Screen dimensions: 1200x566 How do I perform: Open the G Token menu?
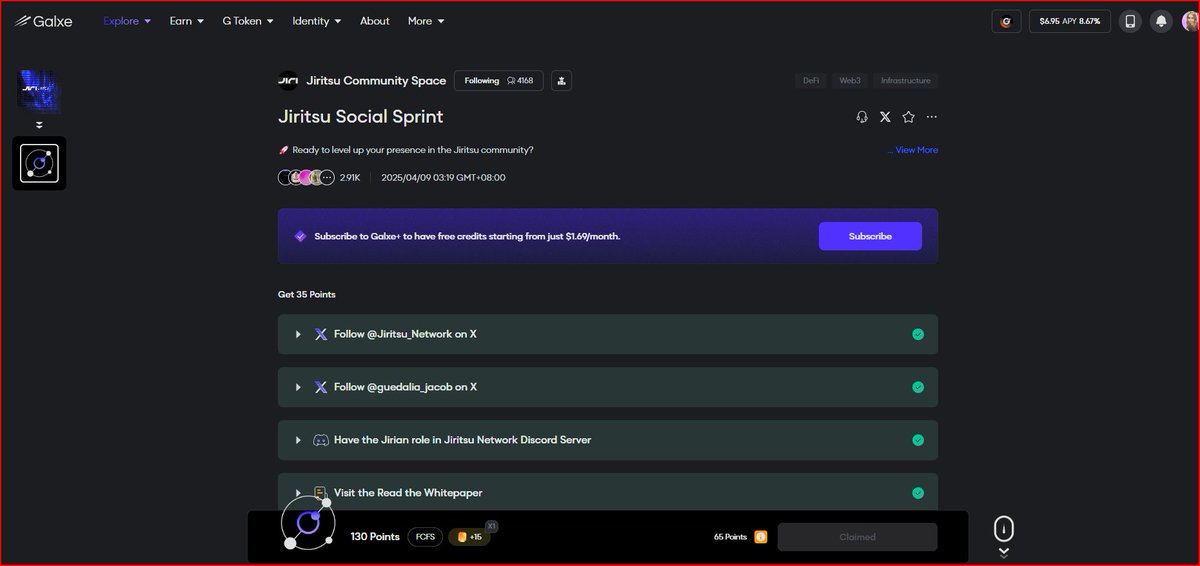click(x=247, y=21)
